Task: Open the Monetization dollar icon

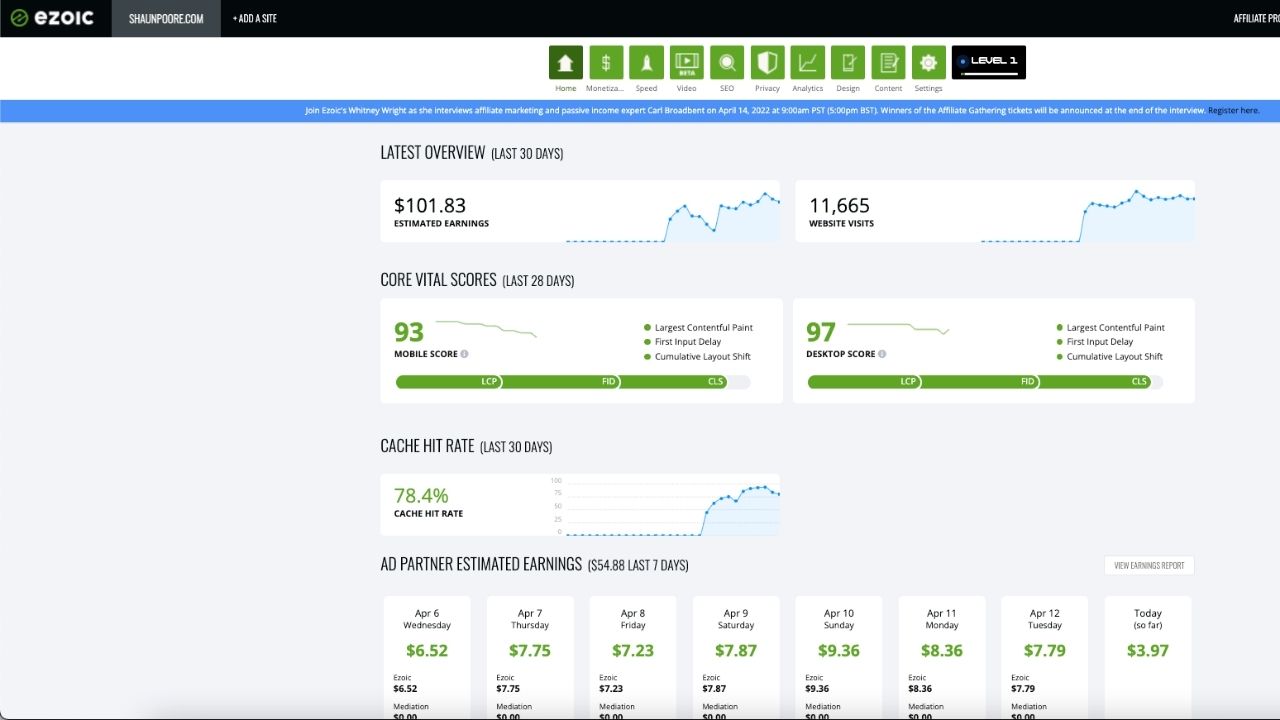Action: 605,63
